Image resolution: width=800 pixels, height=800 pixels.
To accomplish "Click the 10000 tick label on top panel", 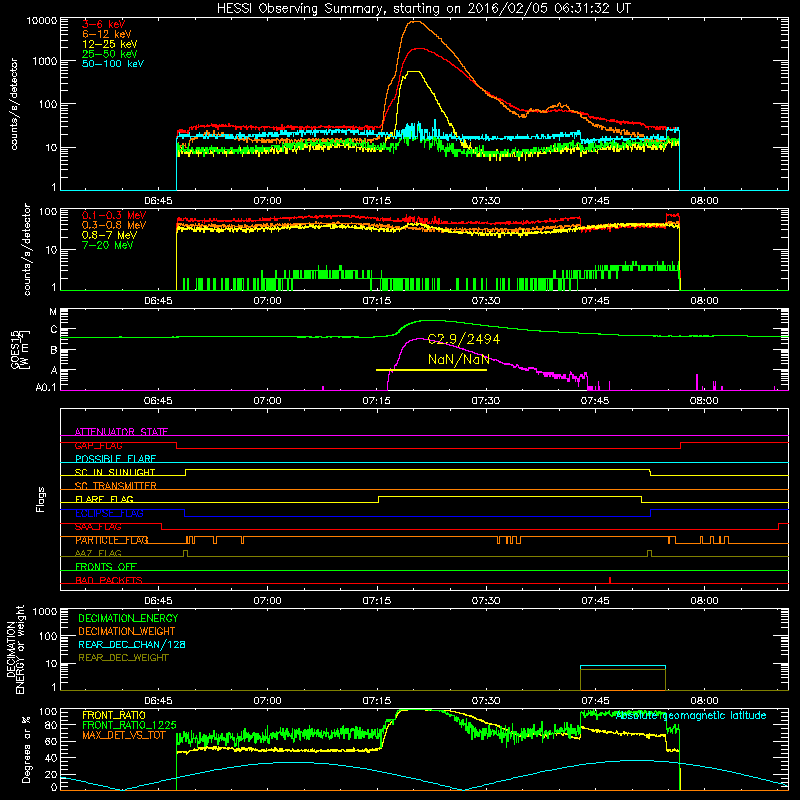I will click(x=42, y=20).
